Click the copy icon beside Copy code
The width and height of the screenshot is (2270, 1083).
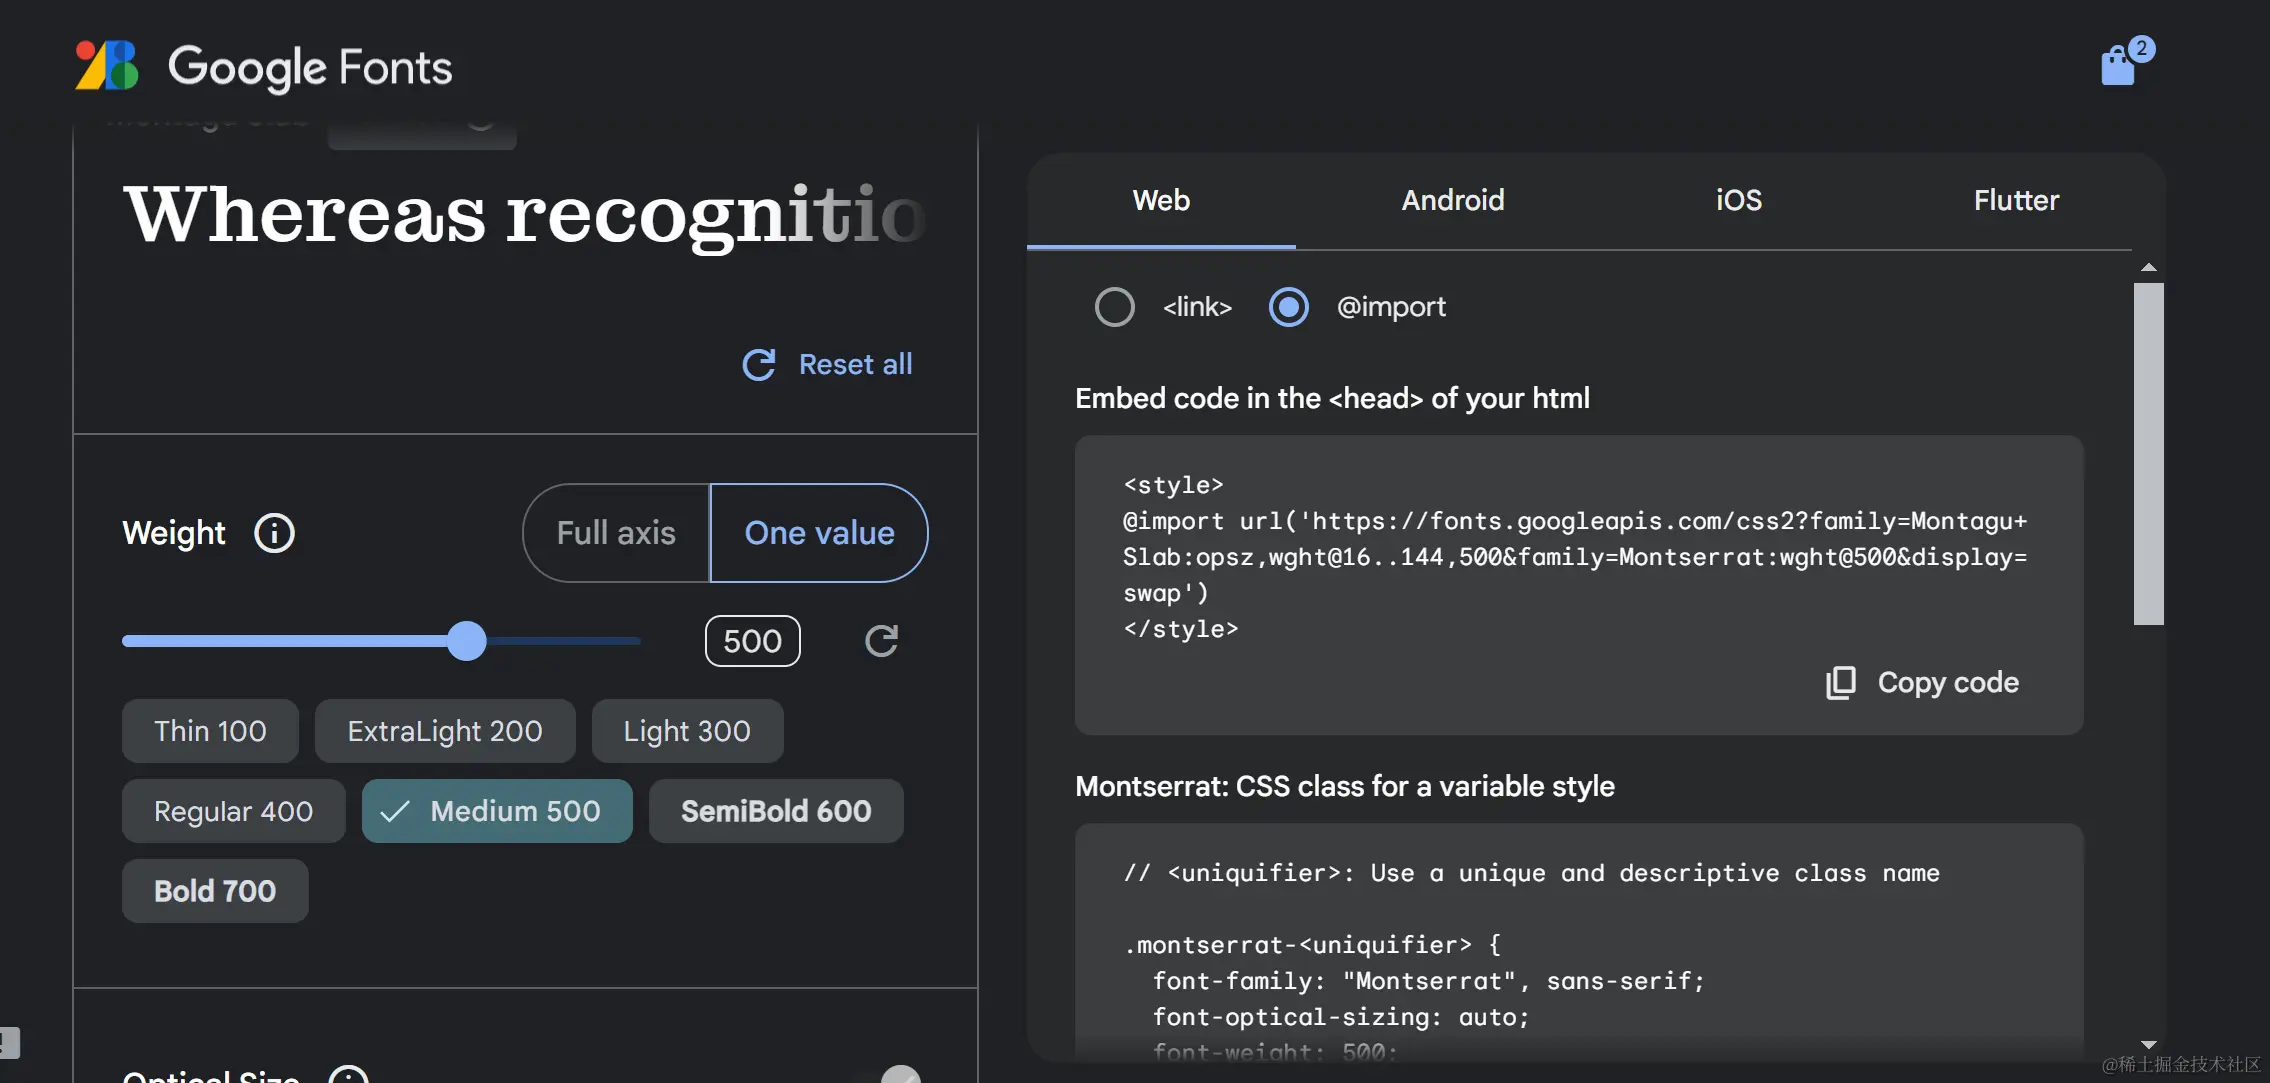tap(1841, 683)
